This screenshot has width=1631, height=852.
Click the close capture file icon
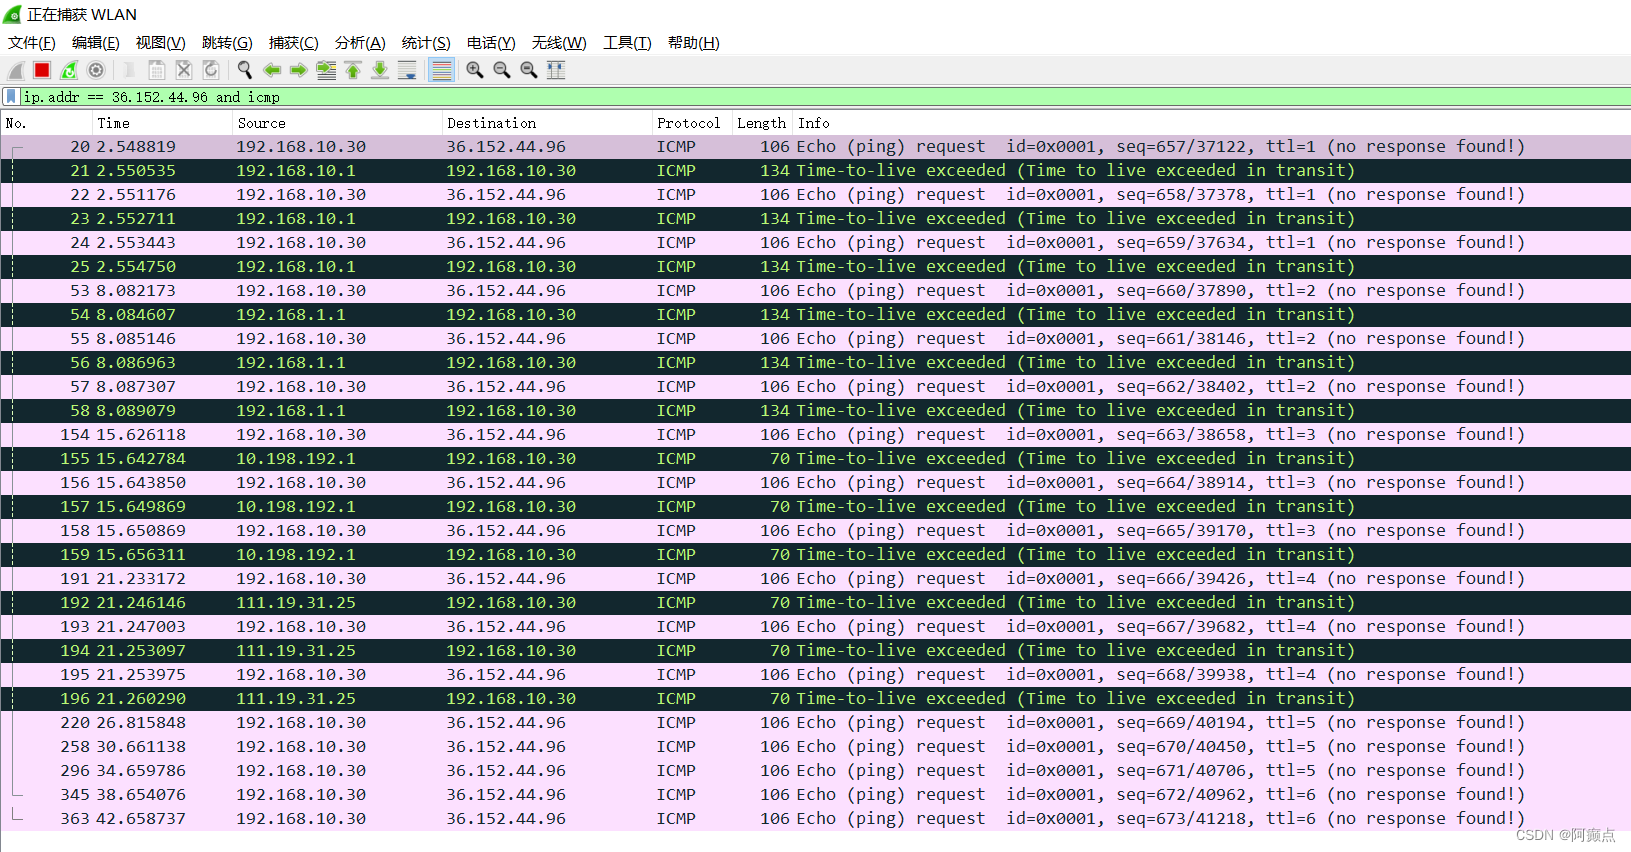point(184,70)
